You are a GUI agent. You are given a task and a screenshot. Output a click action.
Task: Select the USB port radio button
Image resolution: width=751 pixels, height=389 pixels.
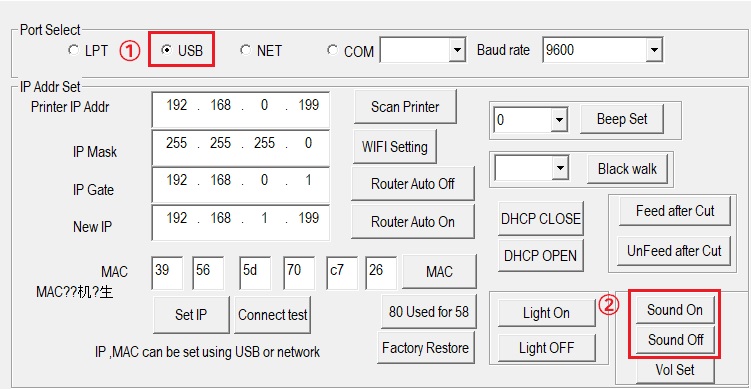[167, 50]
